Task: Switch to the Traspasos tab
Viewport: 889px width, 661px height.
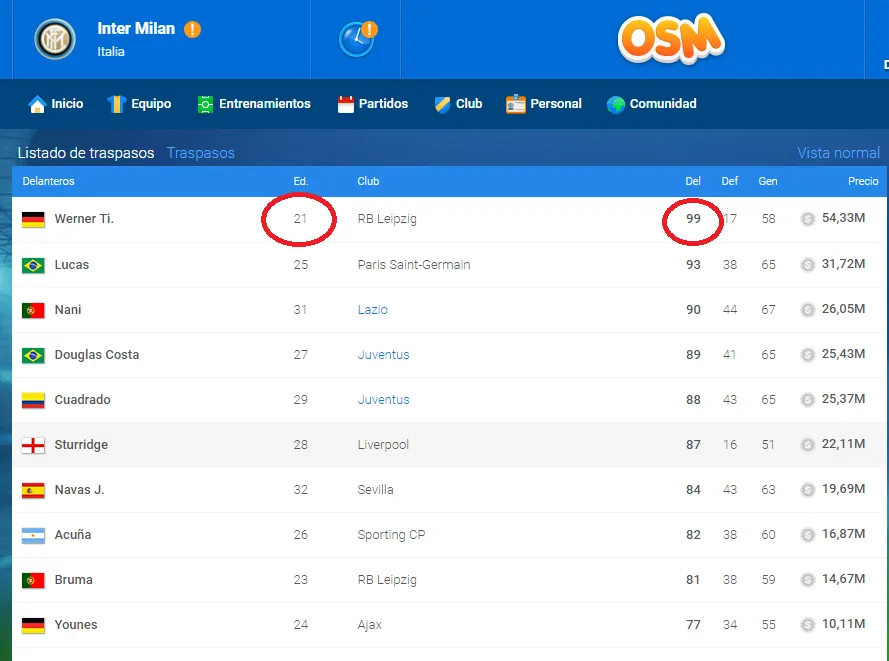Action: [201, 153]
